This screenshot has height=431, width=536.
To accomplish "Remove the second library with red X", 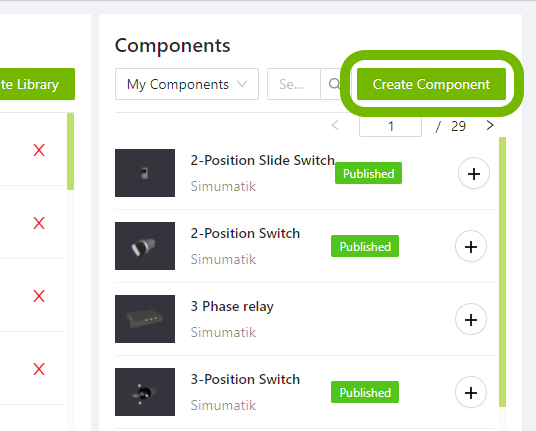I will coord(39,223).
